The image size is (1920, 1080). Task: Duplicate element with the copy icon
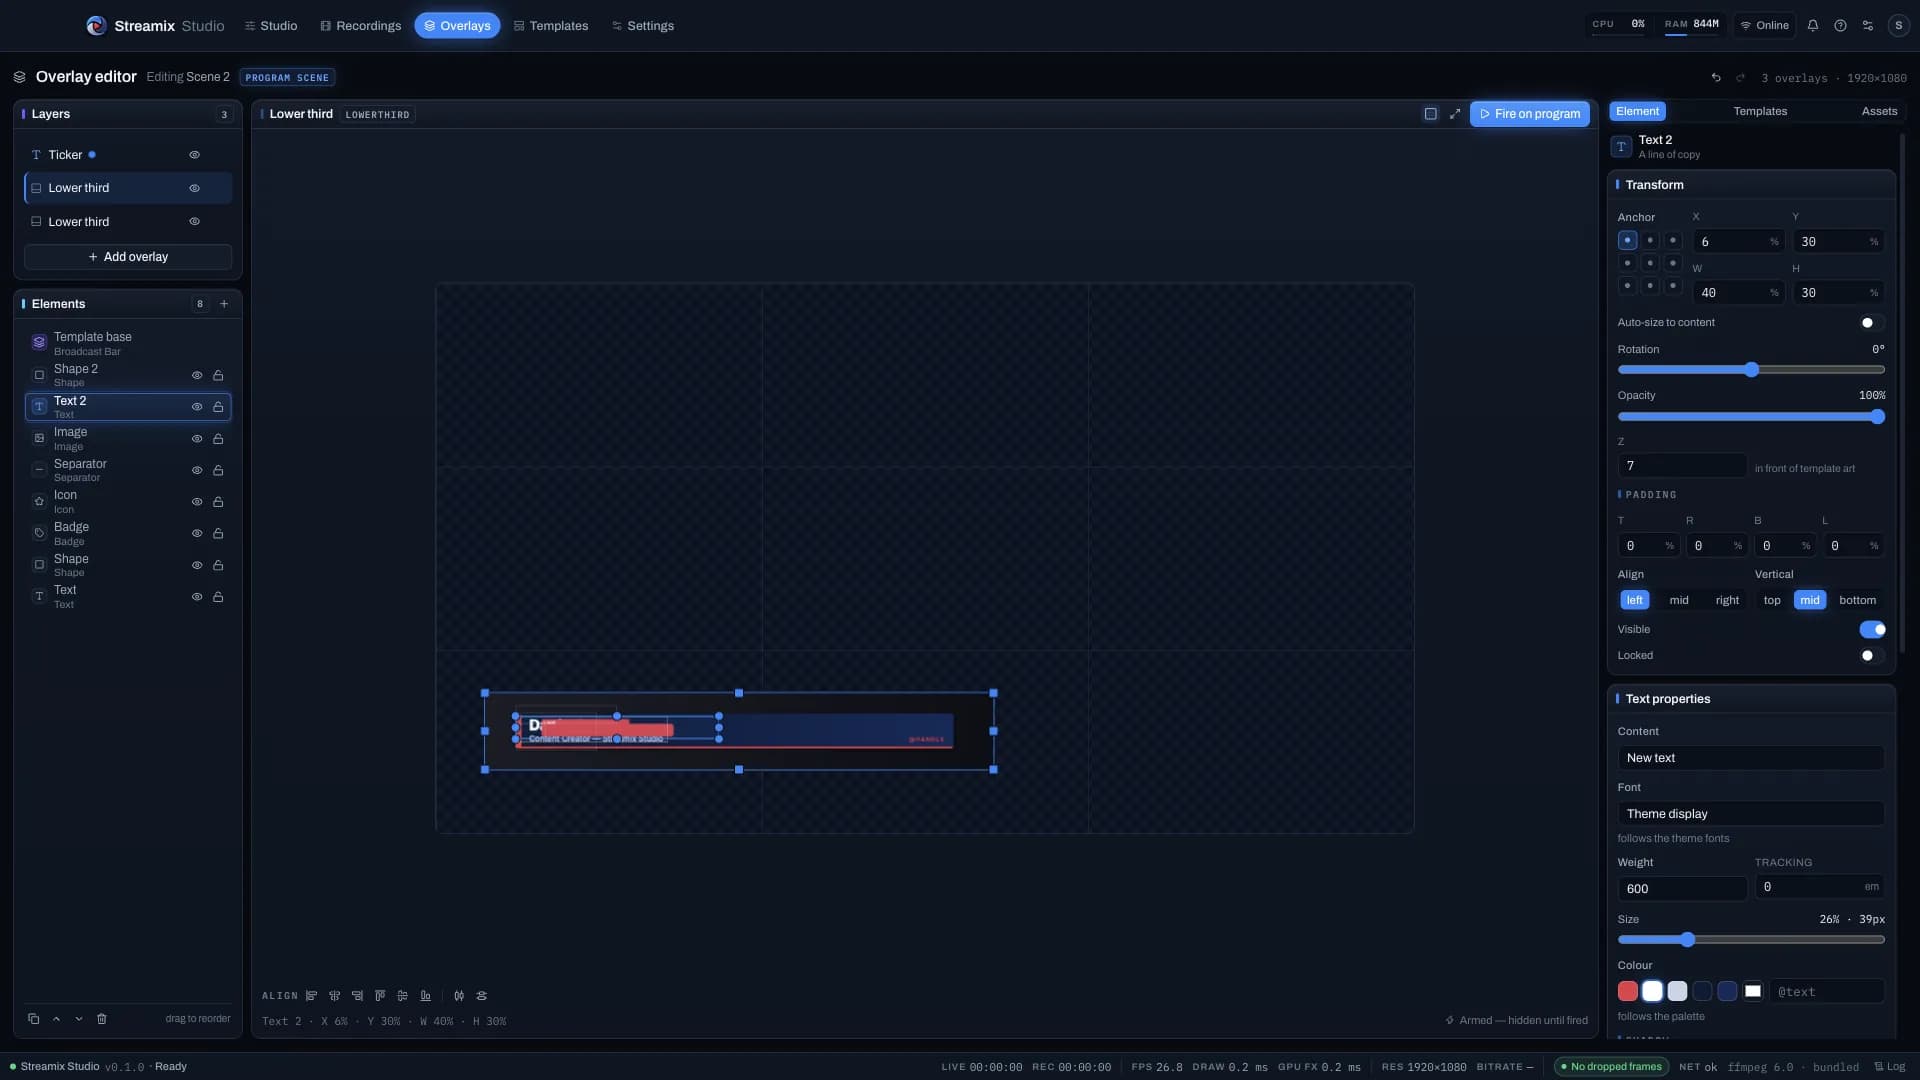(x=33, y=1019)
